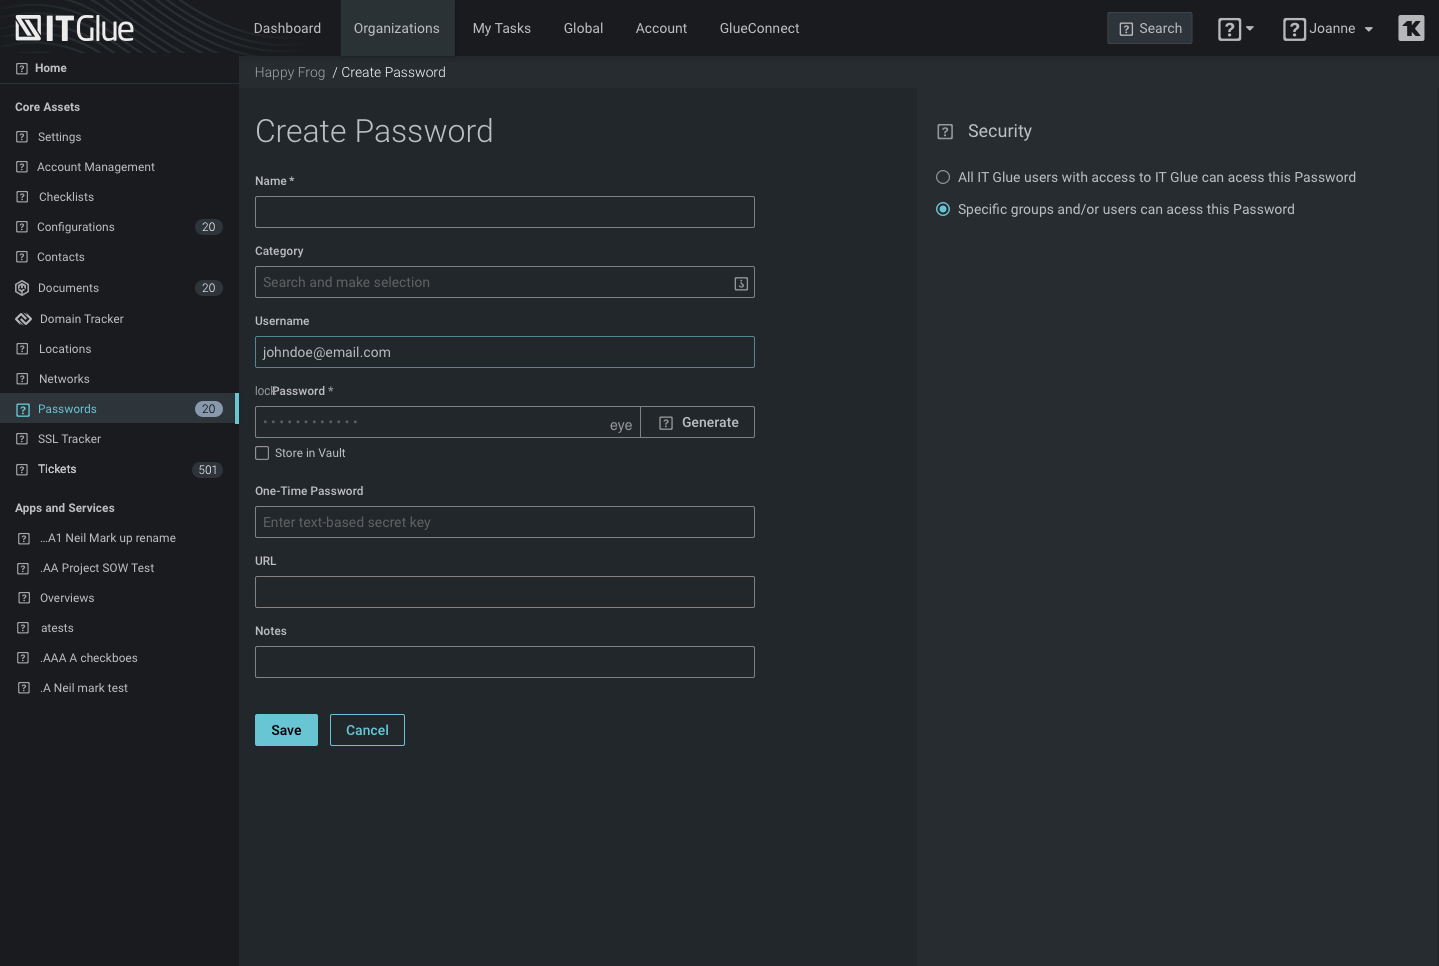Click the IT Glue logo
The image size is (1439, 966).
coord(75,28)
